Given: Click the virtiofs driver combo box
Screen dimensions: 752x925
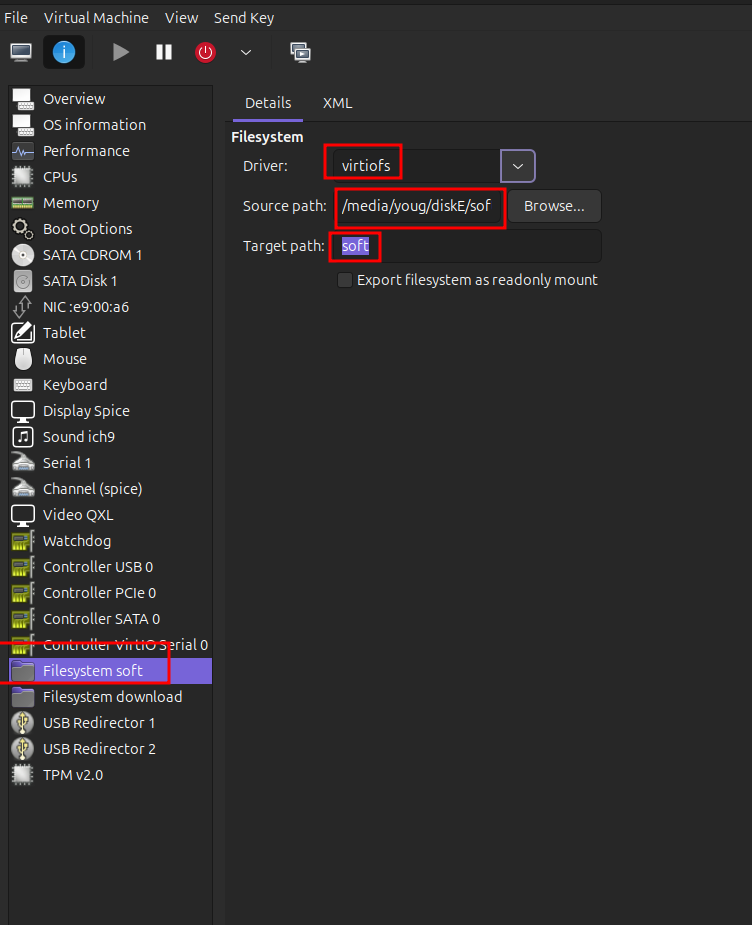Looking at the screenshot, I should coord(414,166).
